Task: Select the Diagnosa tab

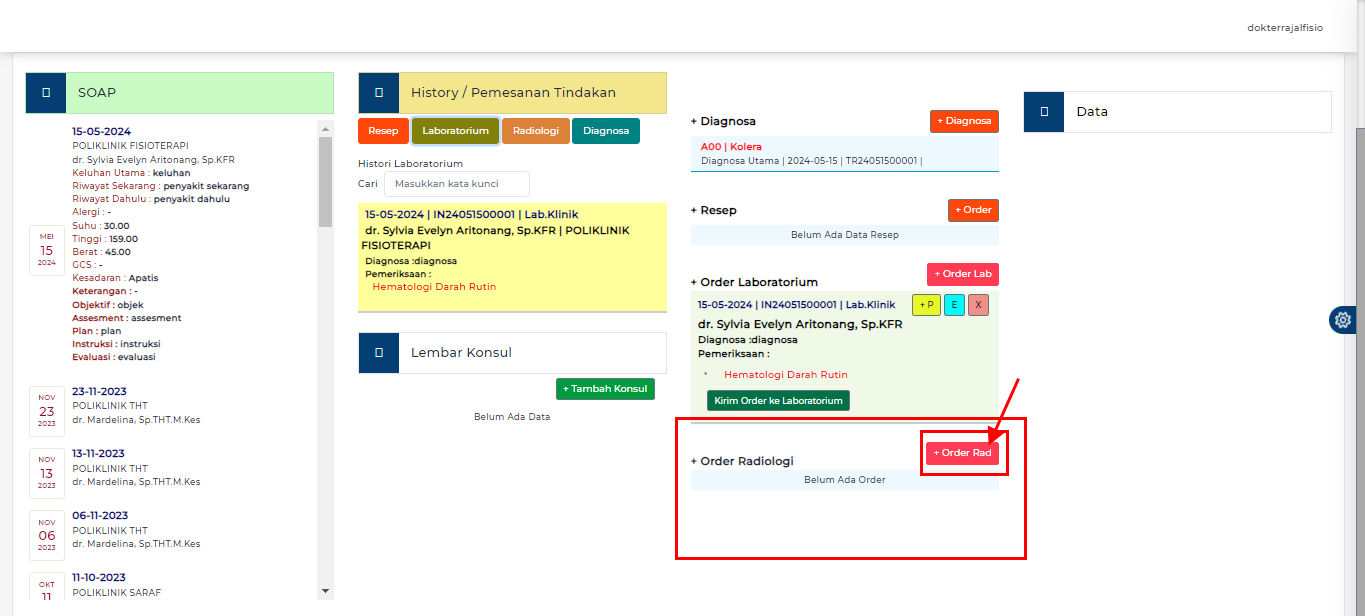Action: pos(605,130)
